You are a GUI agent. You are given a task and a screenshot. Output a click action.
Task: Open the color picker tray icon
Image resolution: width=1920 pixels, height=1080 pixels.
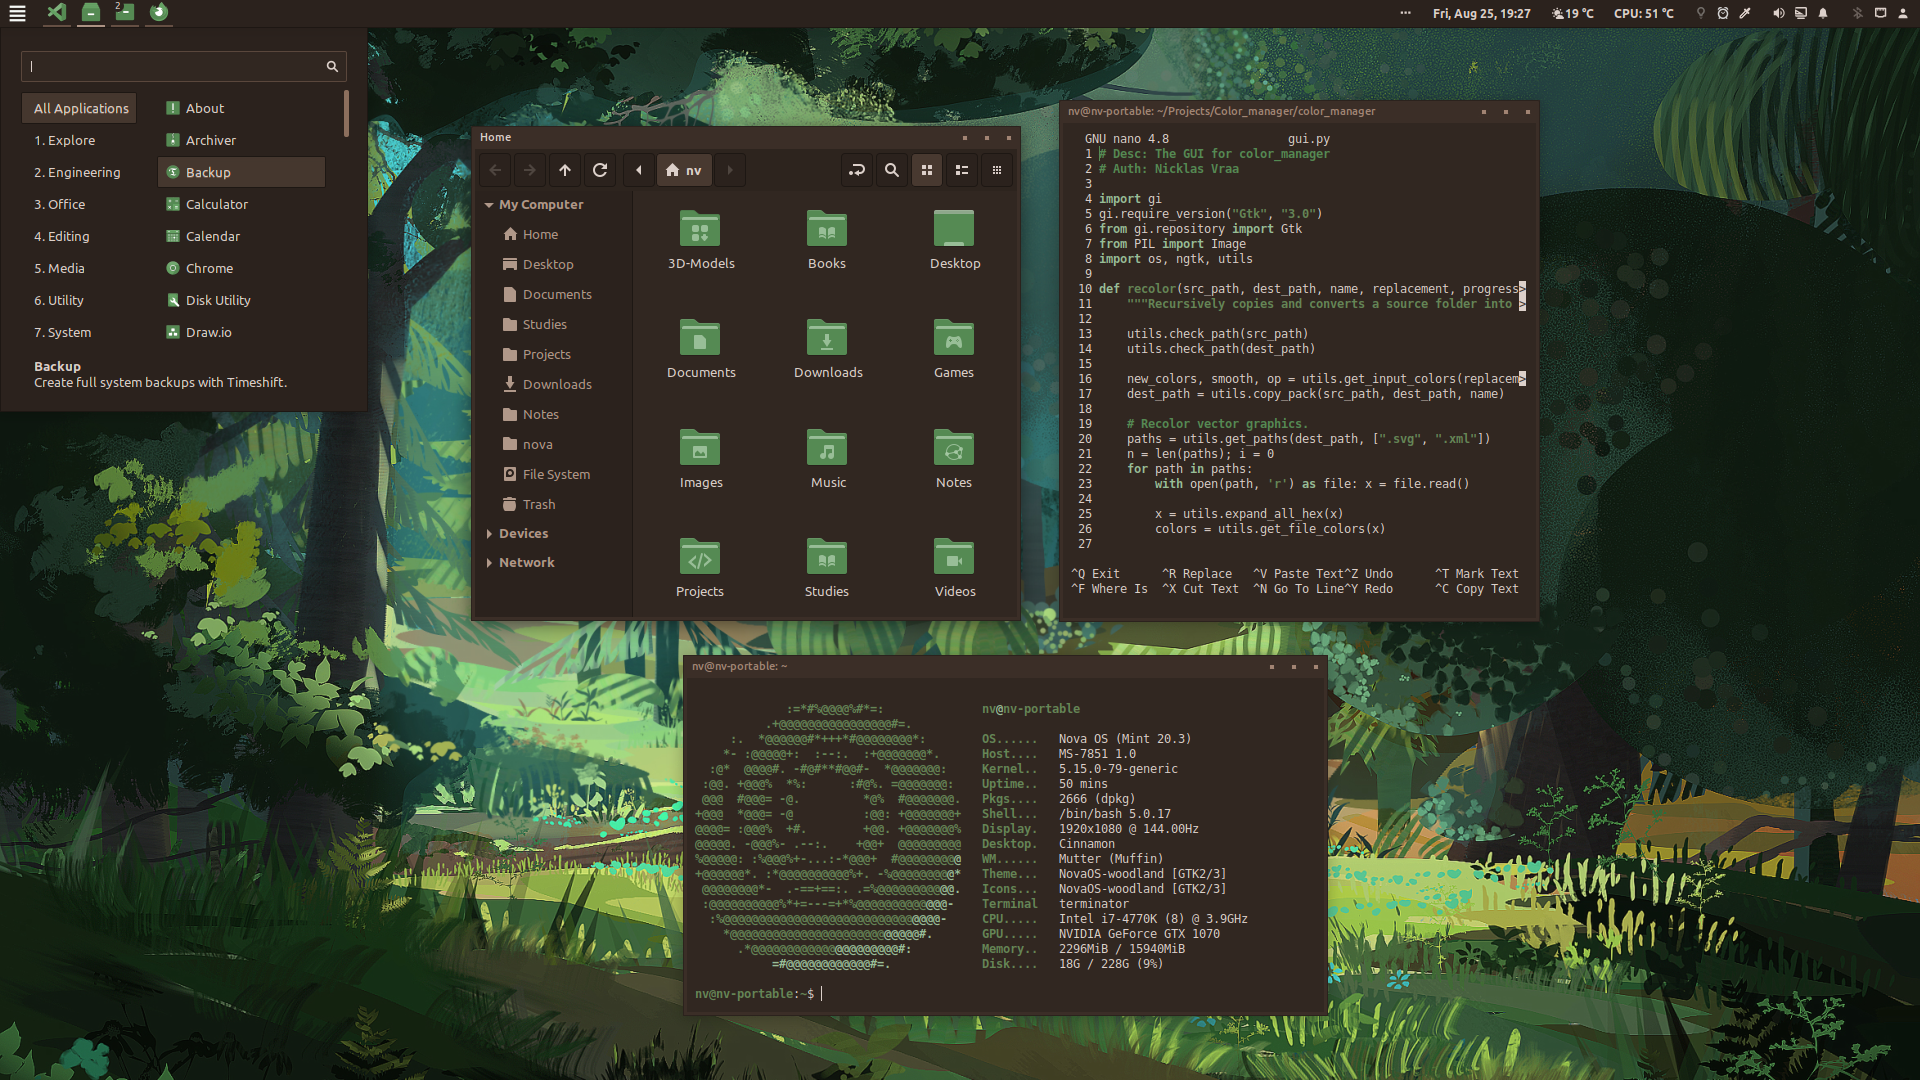pos(1745,13)
